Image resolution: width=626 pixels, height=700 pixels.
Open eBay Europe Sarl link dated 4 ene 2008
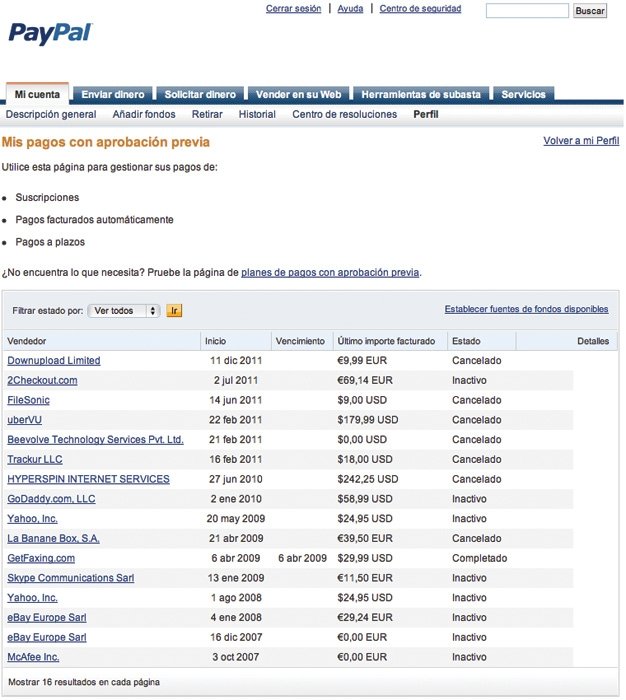(46, 617)
